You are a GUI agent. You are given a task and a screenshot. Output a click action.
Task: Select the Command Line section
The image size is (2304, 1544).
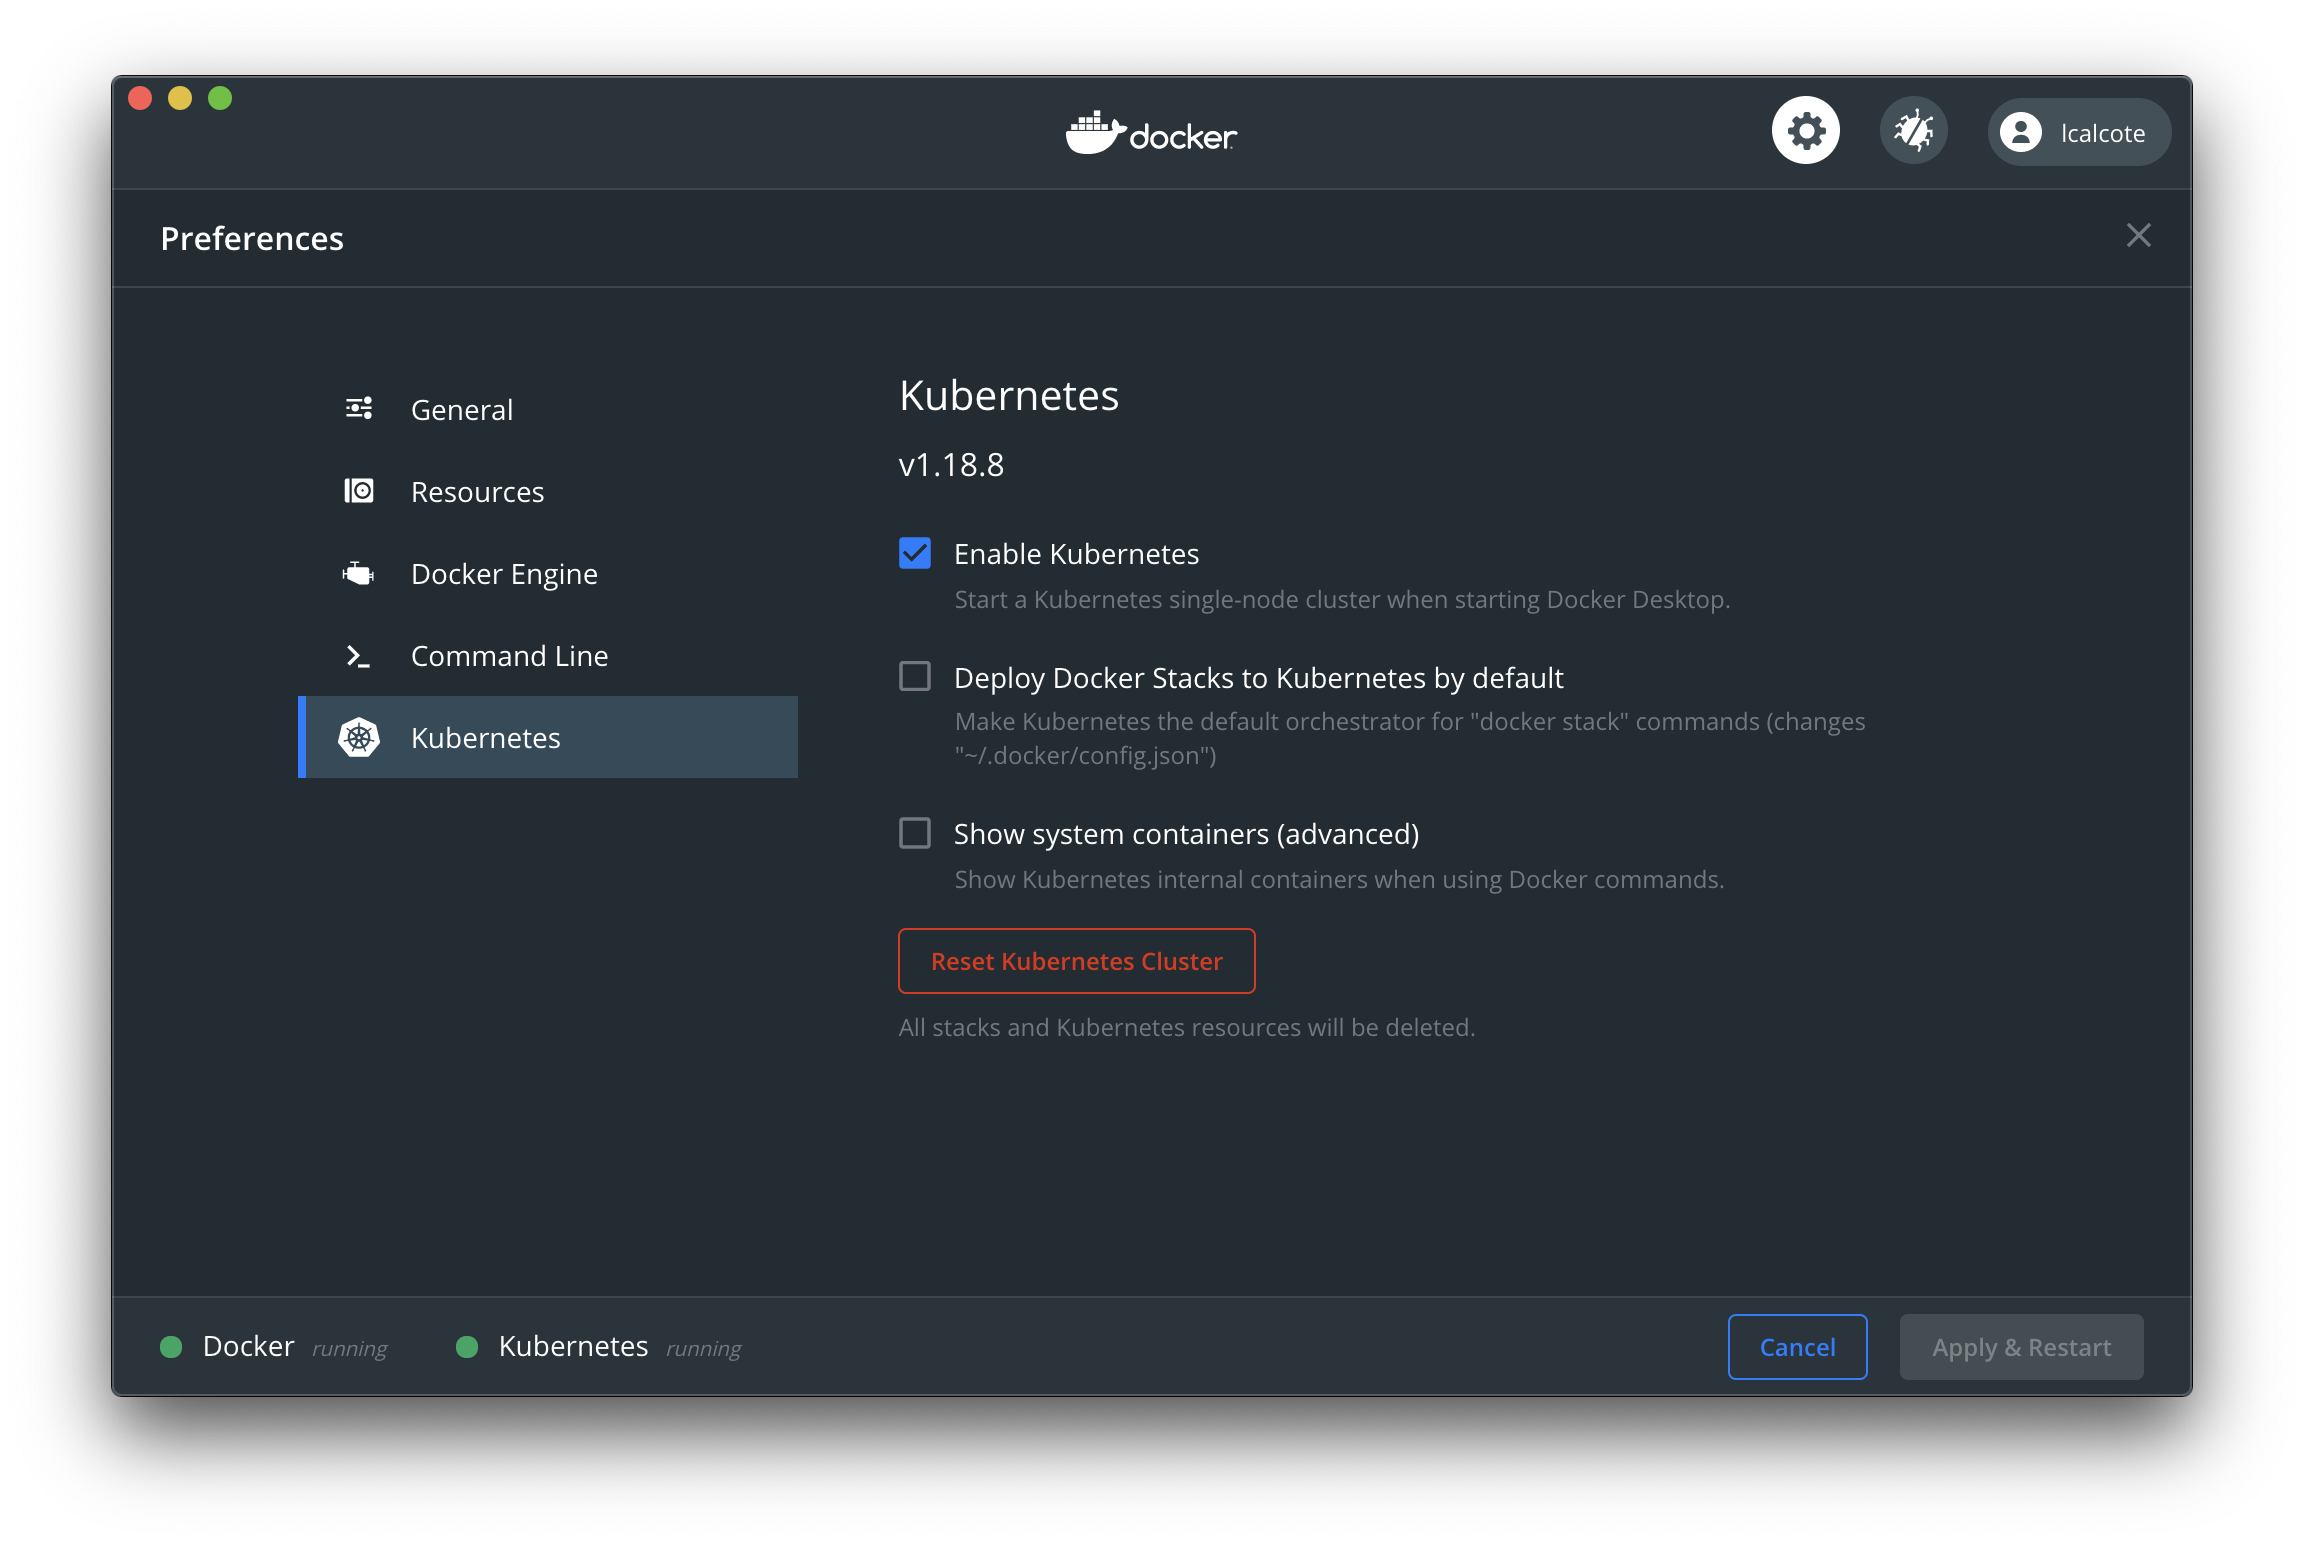click(x=509, y=656)
